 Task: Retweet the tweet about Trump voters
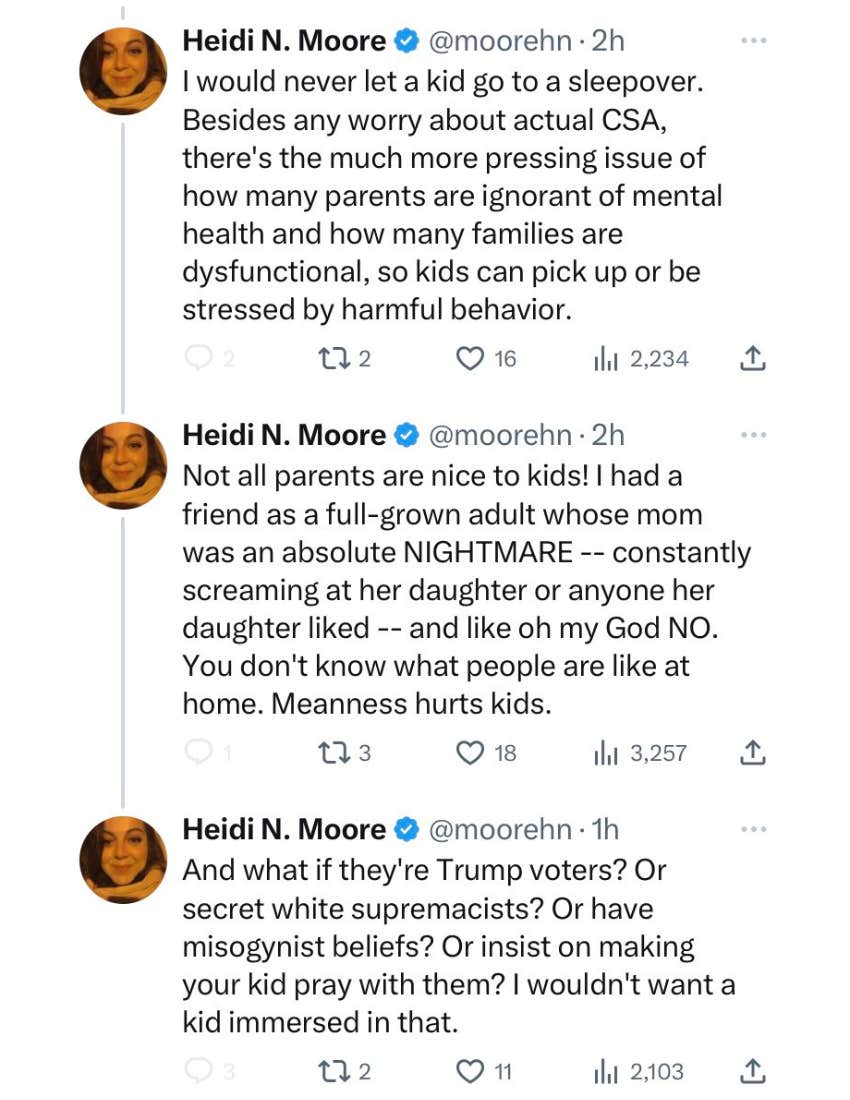pos(332,1071)
